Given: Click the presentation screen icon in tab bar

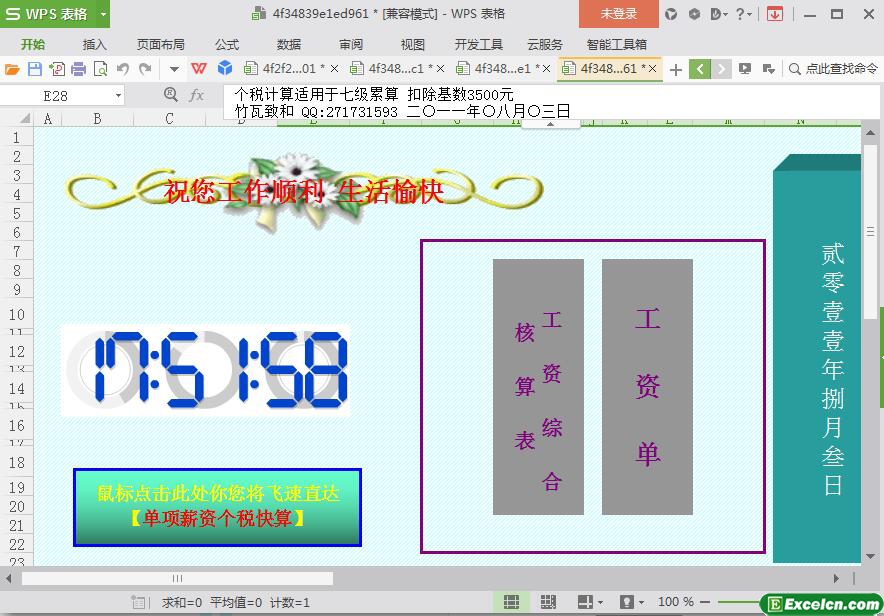Looking at the screenshot, I should point(745,69).
